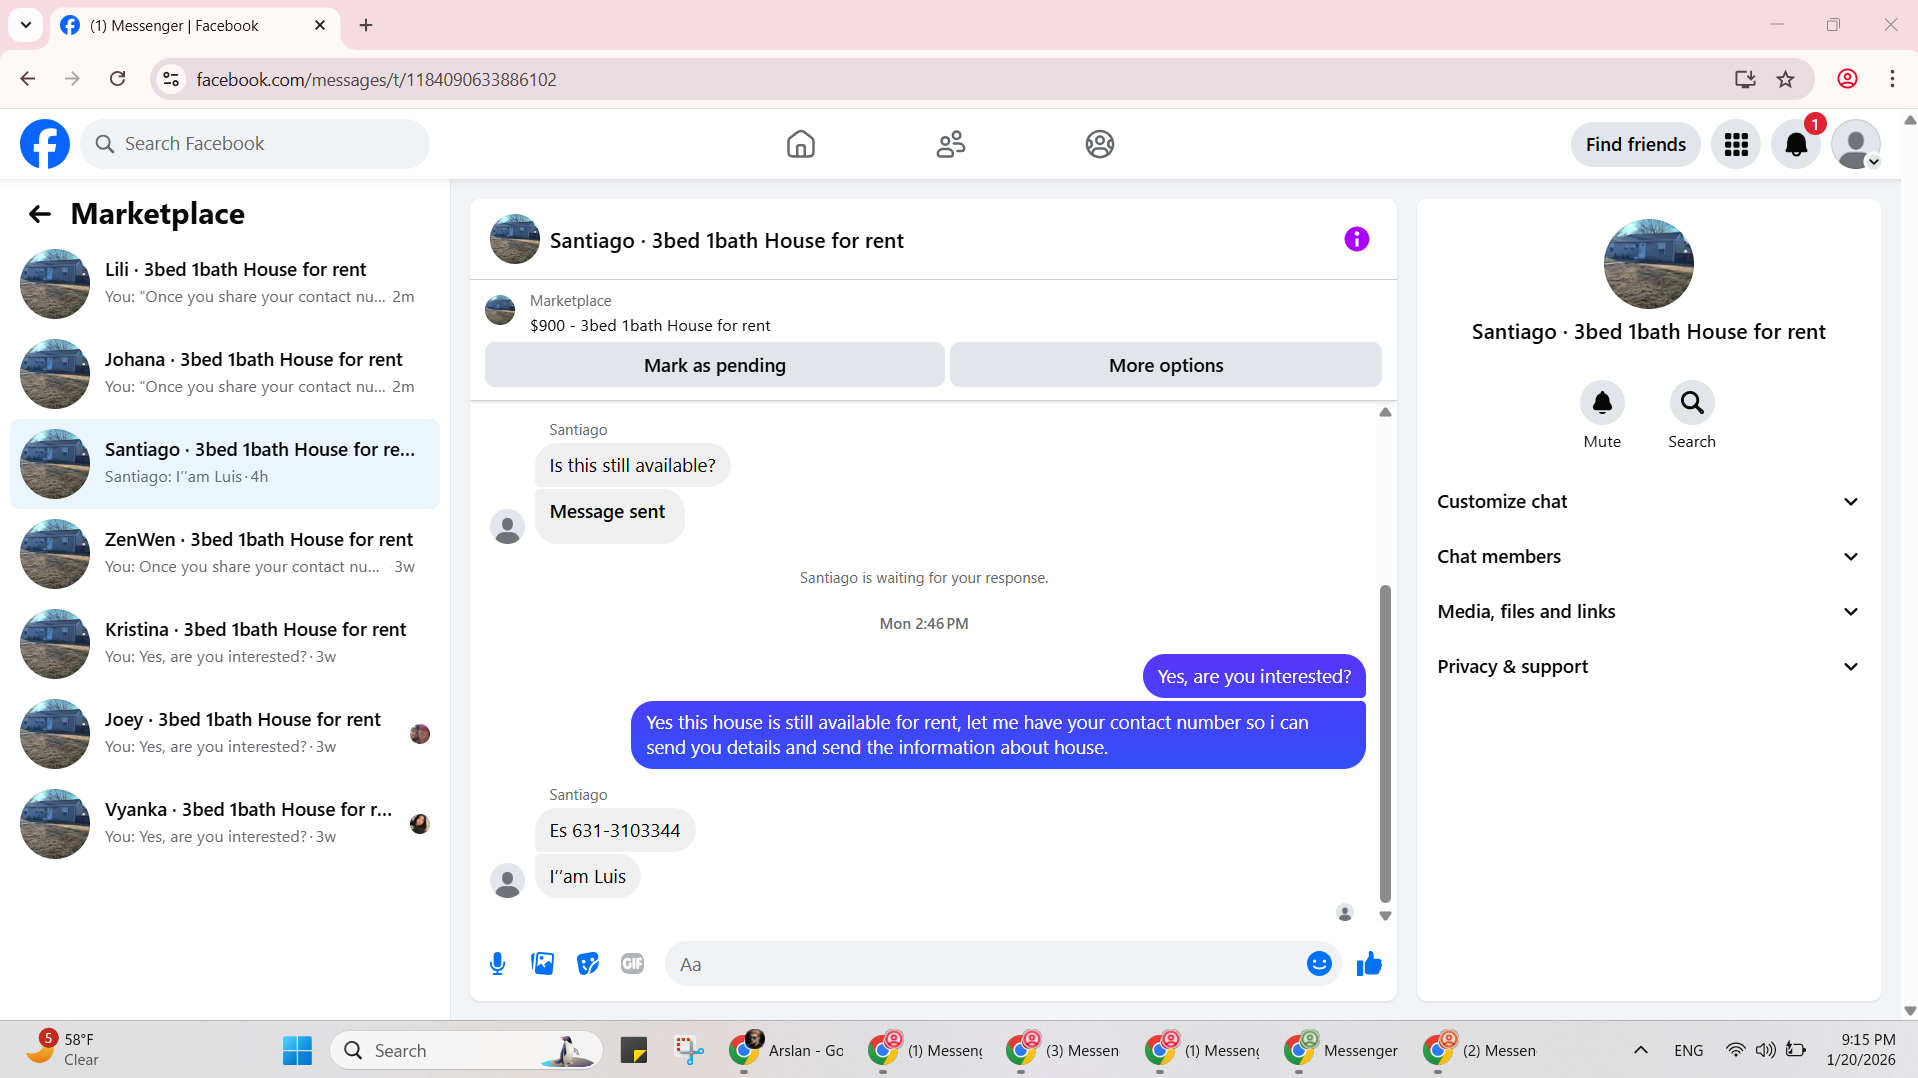The image size is (1918, 1078).
Task: Click the chat header listing avatar
Action: [x=515, y=239]
